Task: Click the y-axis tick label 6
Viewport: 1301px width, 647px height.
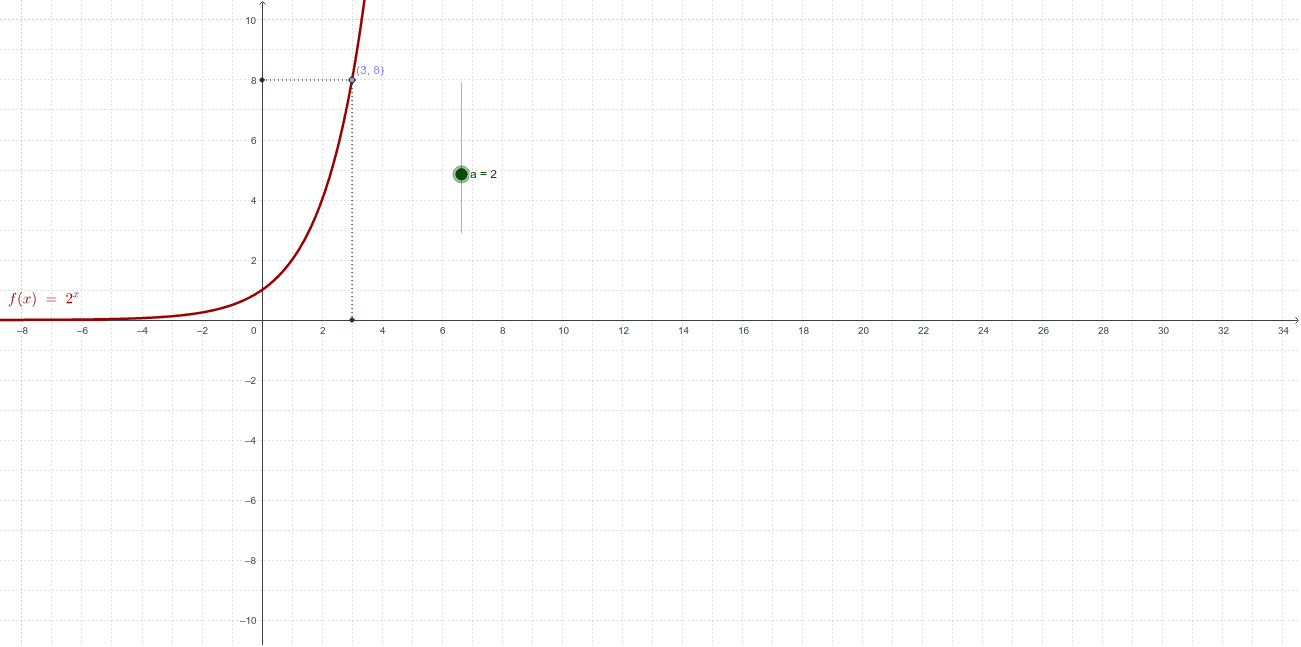Action: [x=253, y=141]
